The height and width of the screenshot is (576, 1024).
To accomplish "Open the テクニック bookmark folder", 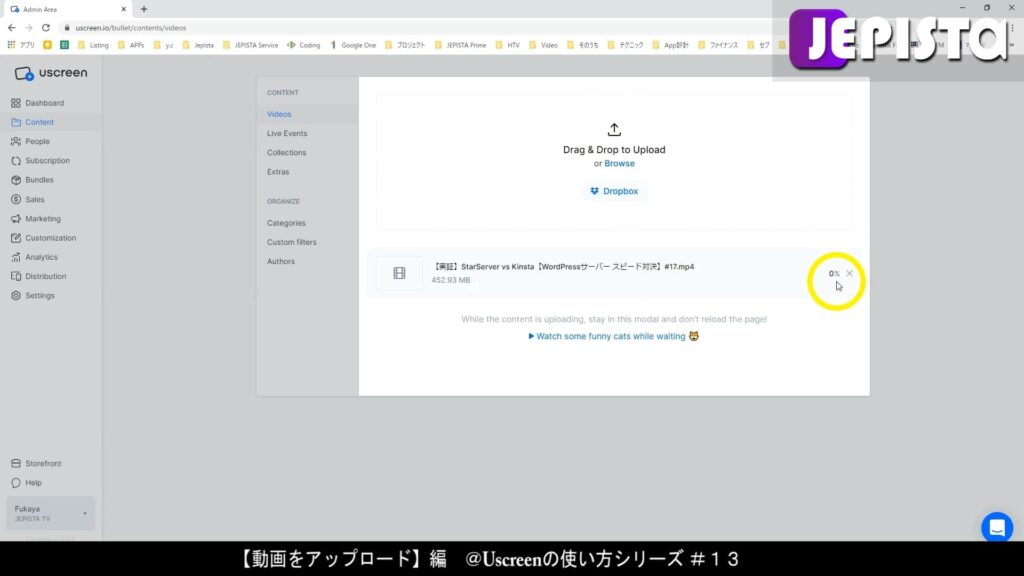I will click(x=626, y=45).
